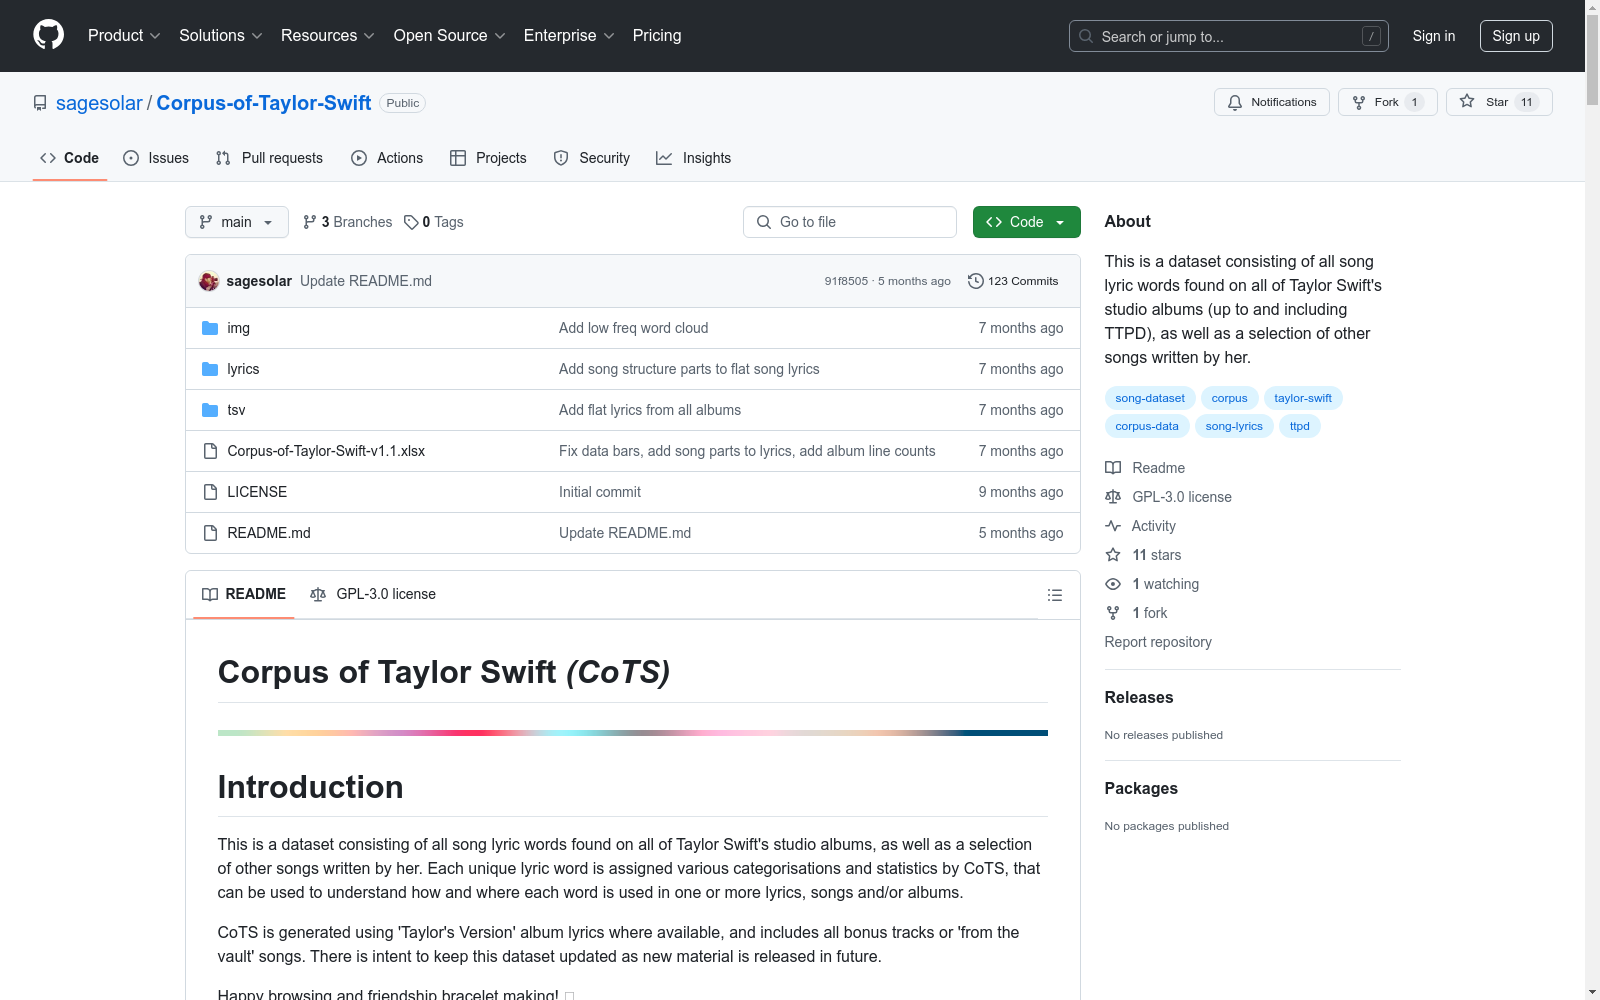Open the GitHub homepage logo
1600x1000 pixels.
48,35
